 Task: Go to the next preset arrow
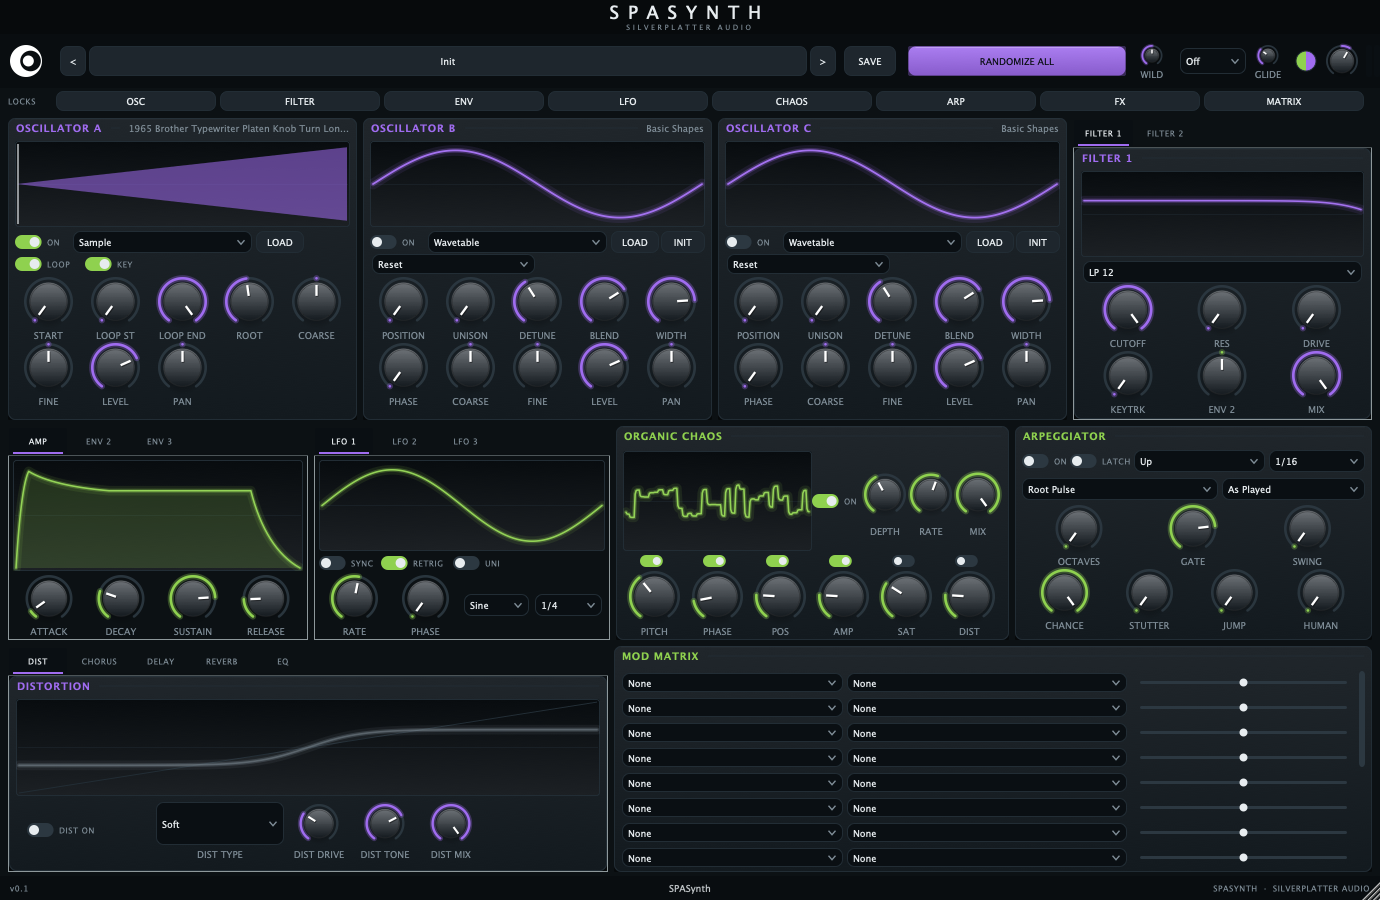pyautogui.click(x=822, y=61)
